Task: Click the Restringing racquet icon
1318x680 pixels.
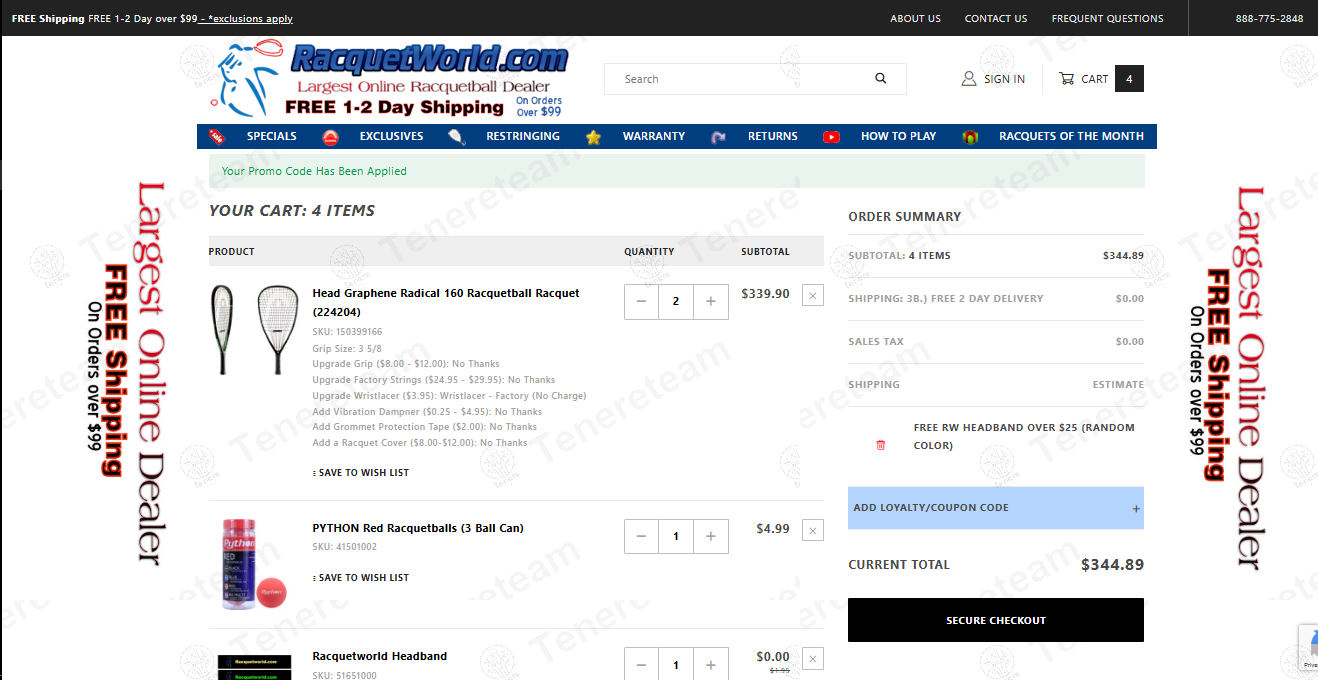Action: coord(457,137)
